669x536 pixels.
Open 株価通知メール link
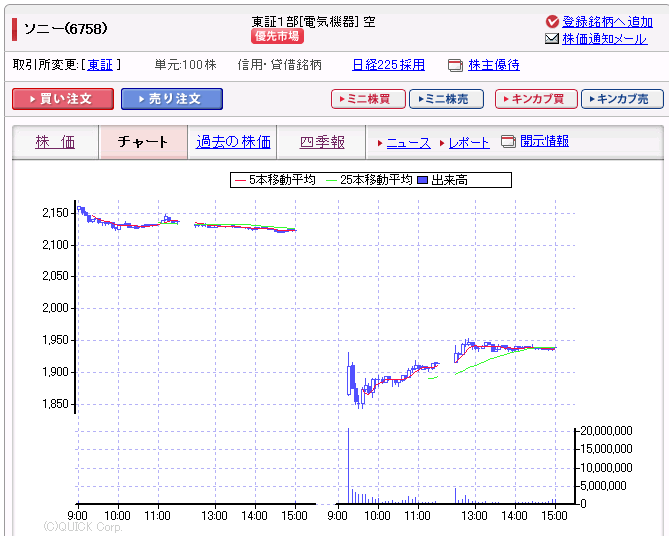tap(605, 39)
